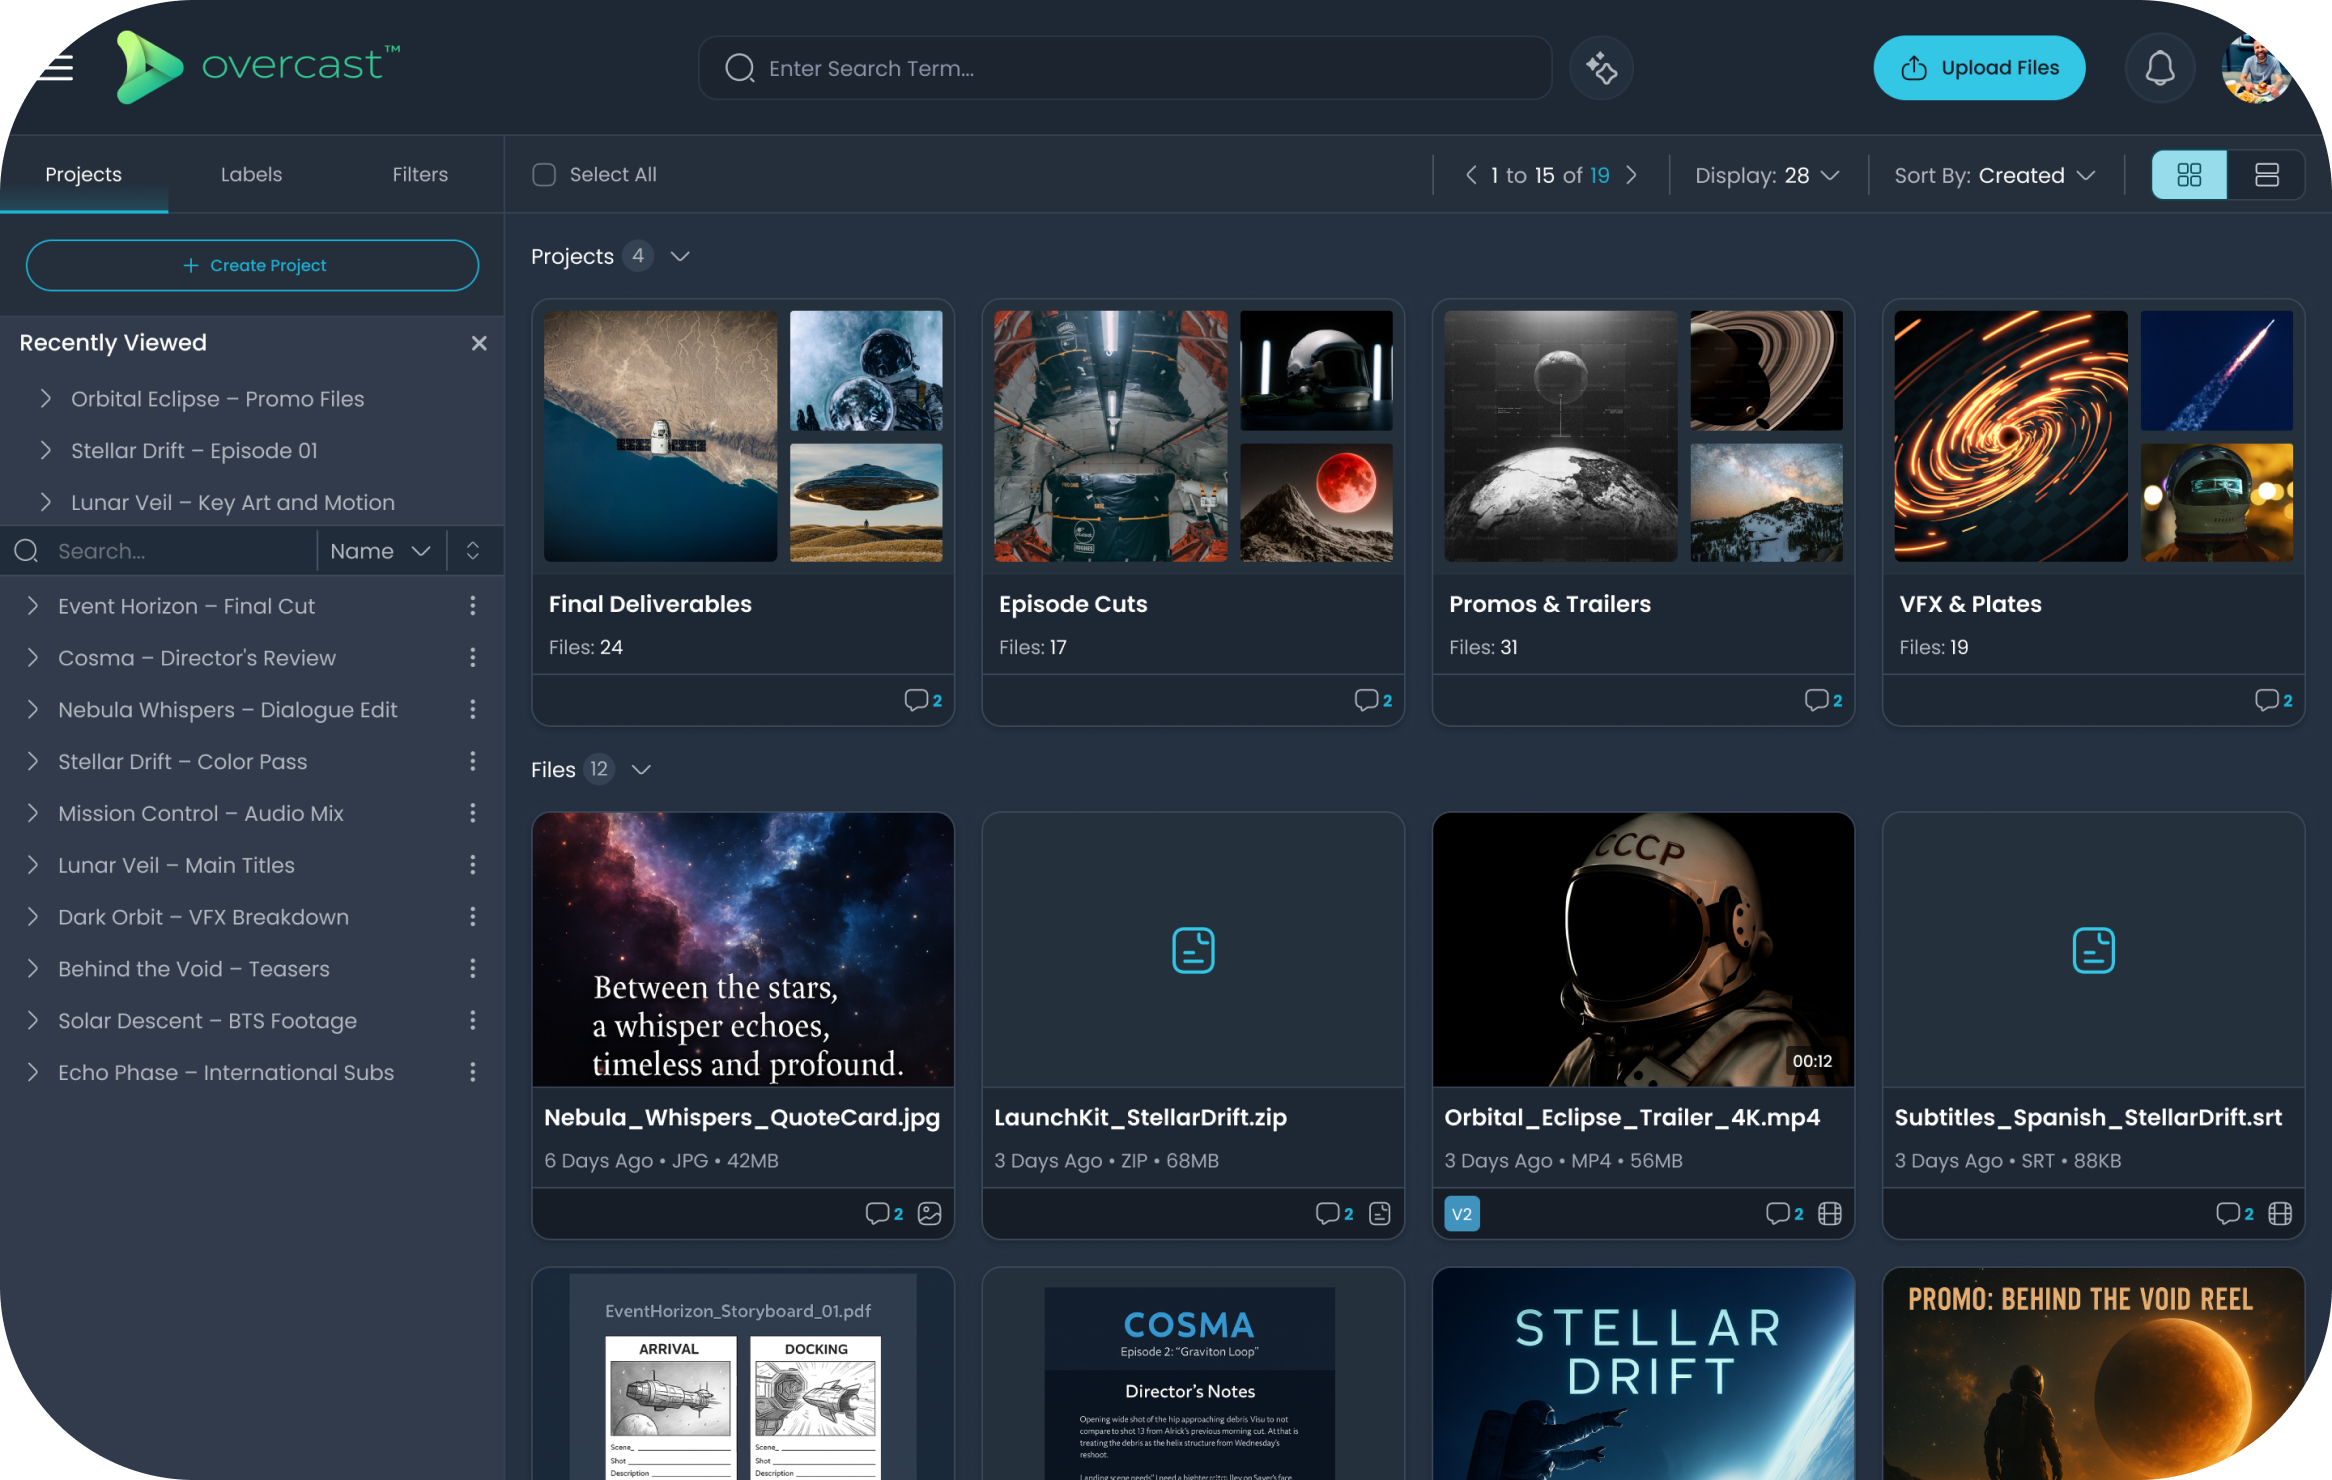Select grid view layout
The width and height of the screenshot is (2332, 1480).
[2189, 175]
